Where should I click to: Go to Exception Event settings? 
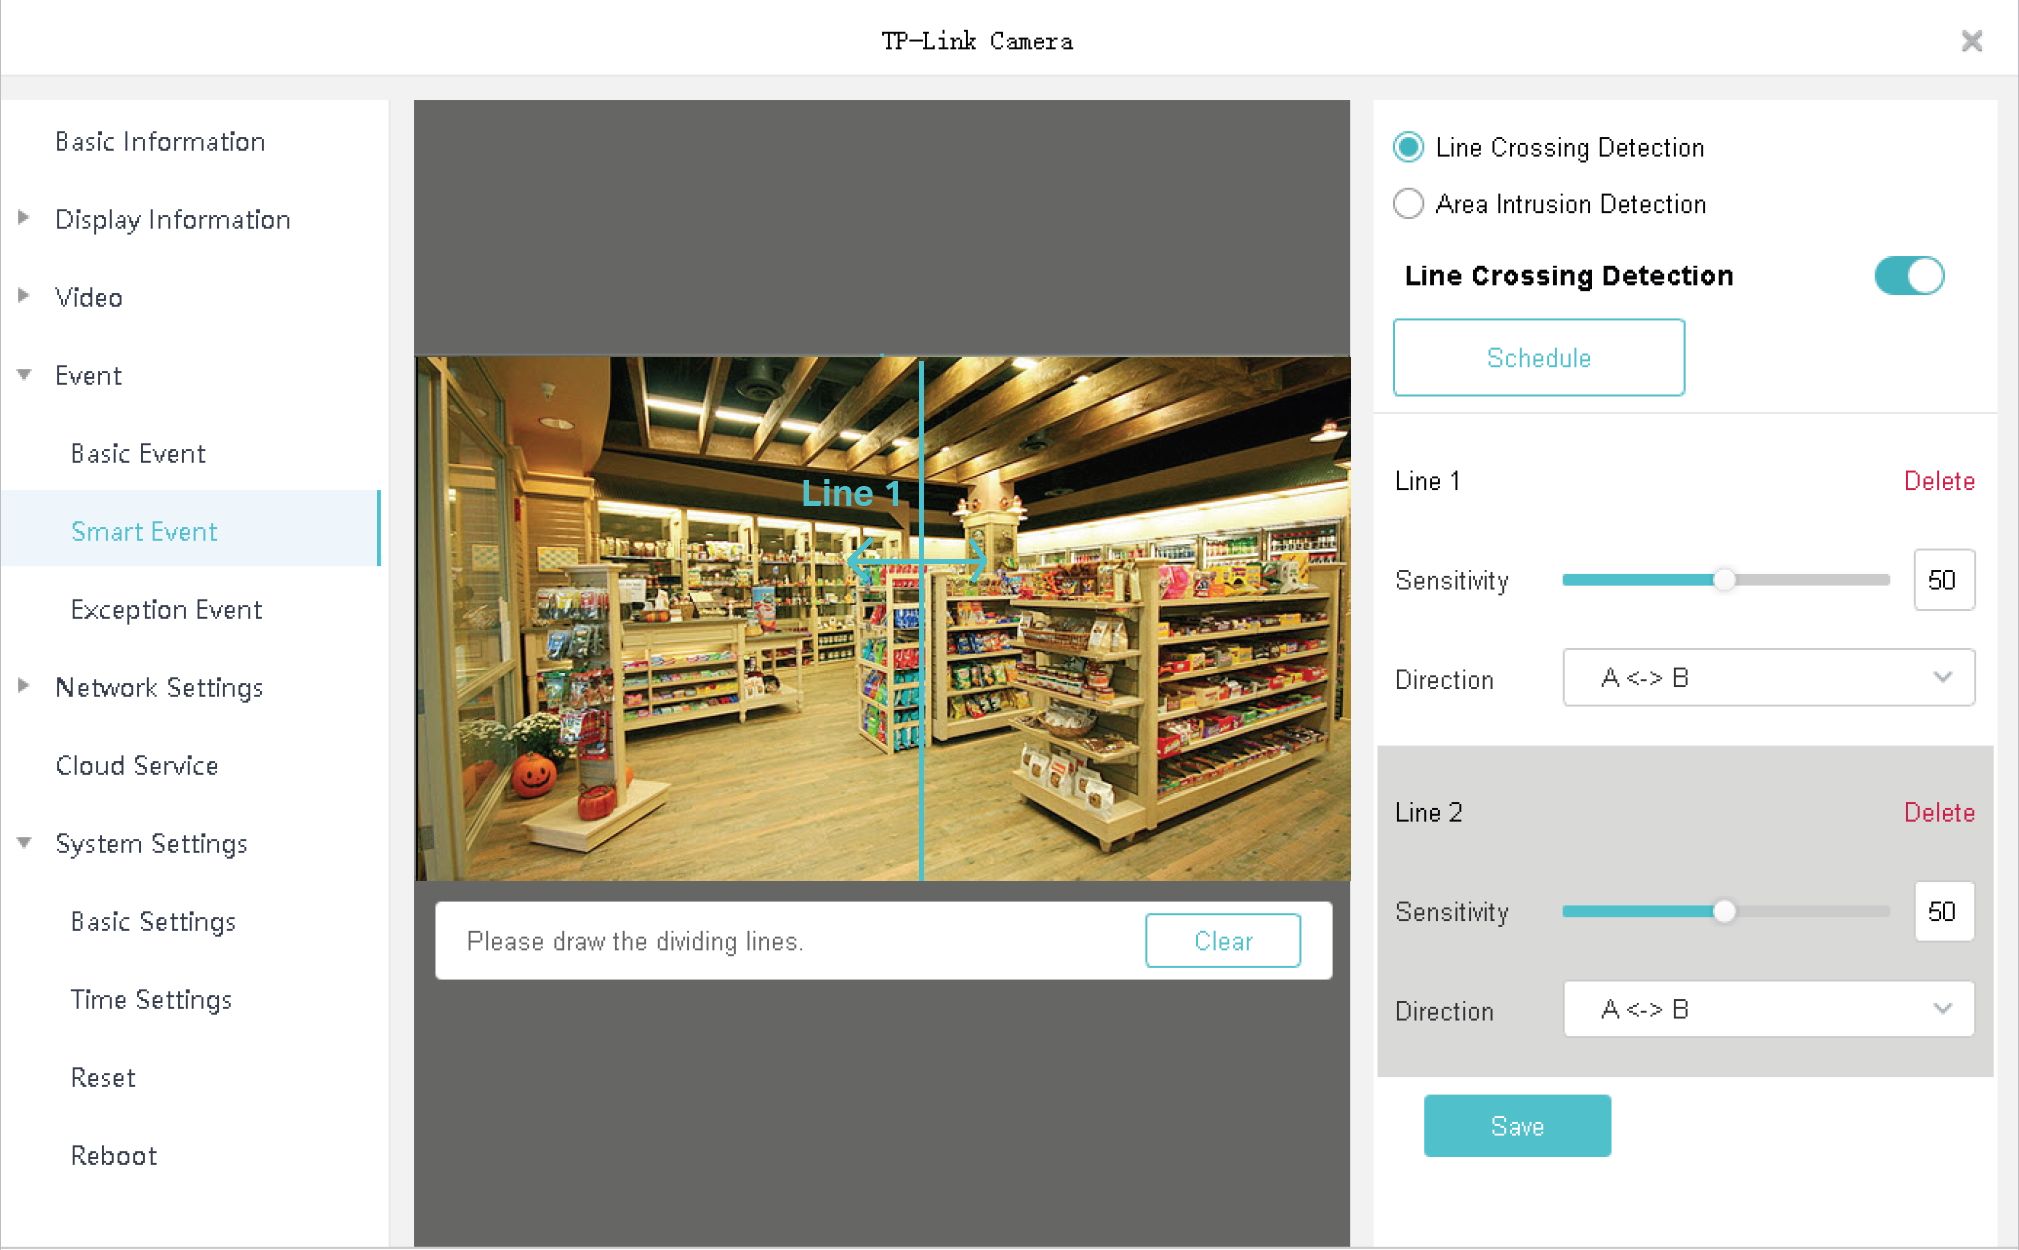(x=166, y=609)
